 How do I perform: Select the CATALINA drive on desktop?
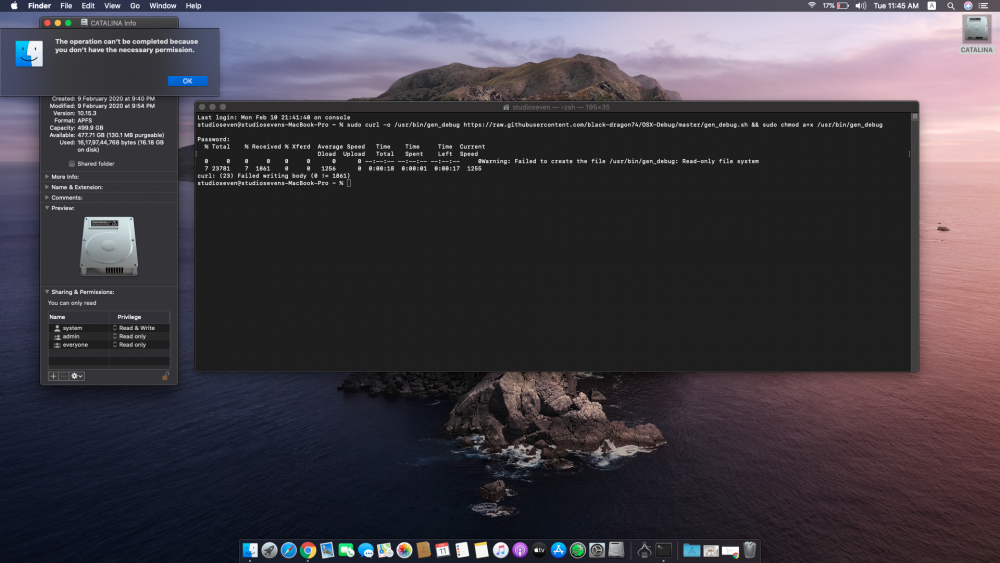point(976,31)
